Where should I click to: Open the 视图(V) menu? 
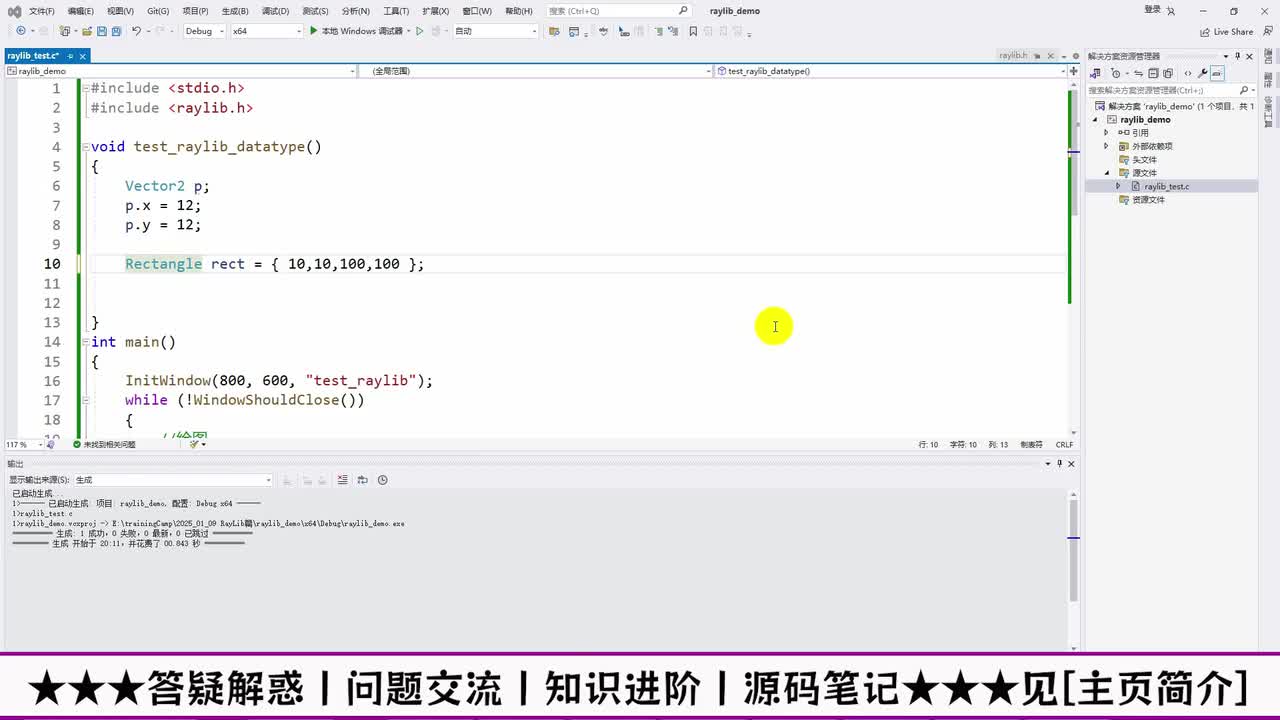point(120,11)
